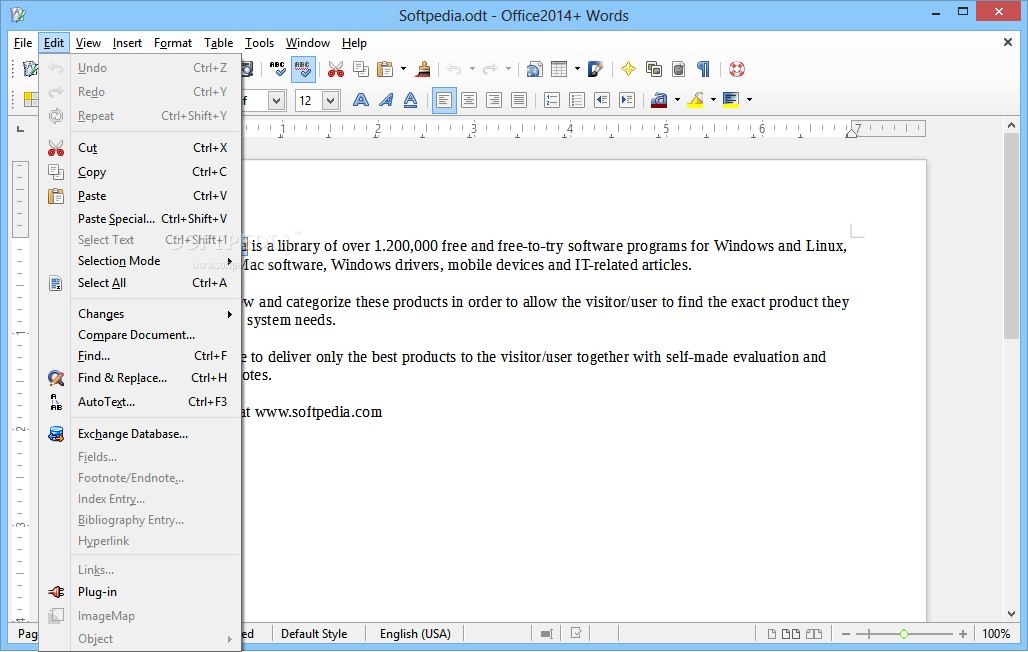Open the Spelling and Grammar check
The height and width of the screenshot is (652, 1028).
[x=278, y=69]
